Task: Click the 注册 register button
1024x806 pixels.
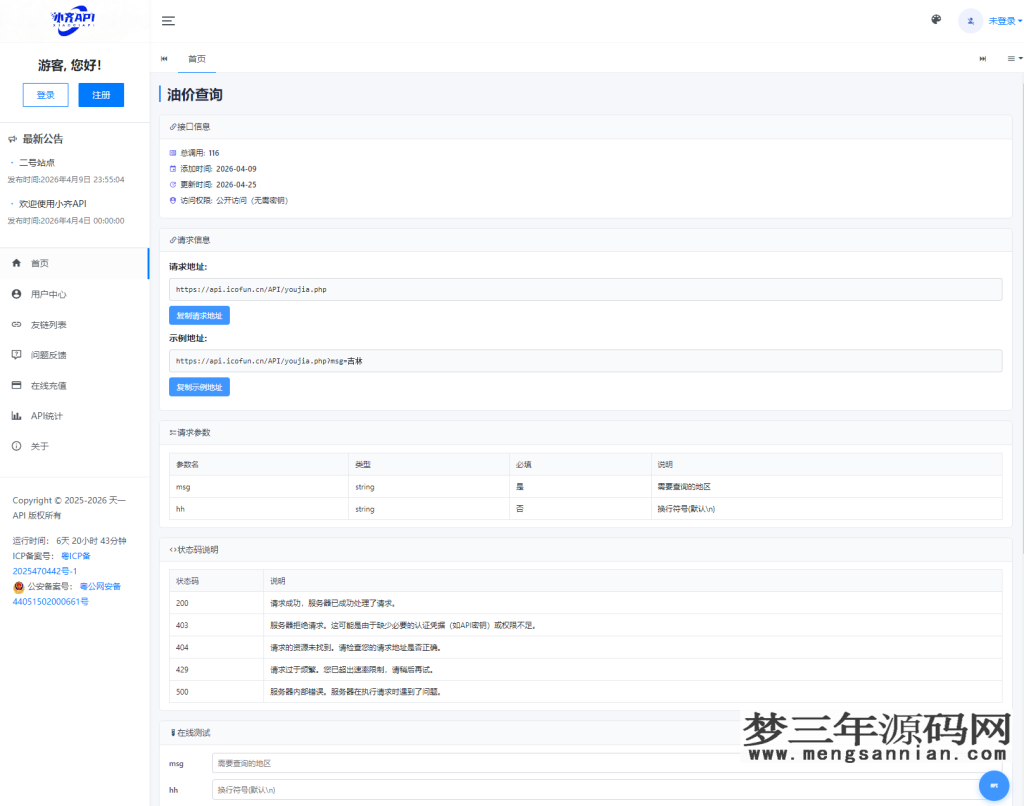Action: pyautogui.click(x=100, y=94)
